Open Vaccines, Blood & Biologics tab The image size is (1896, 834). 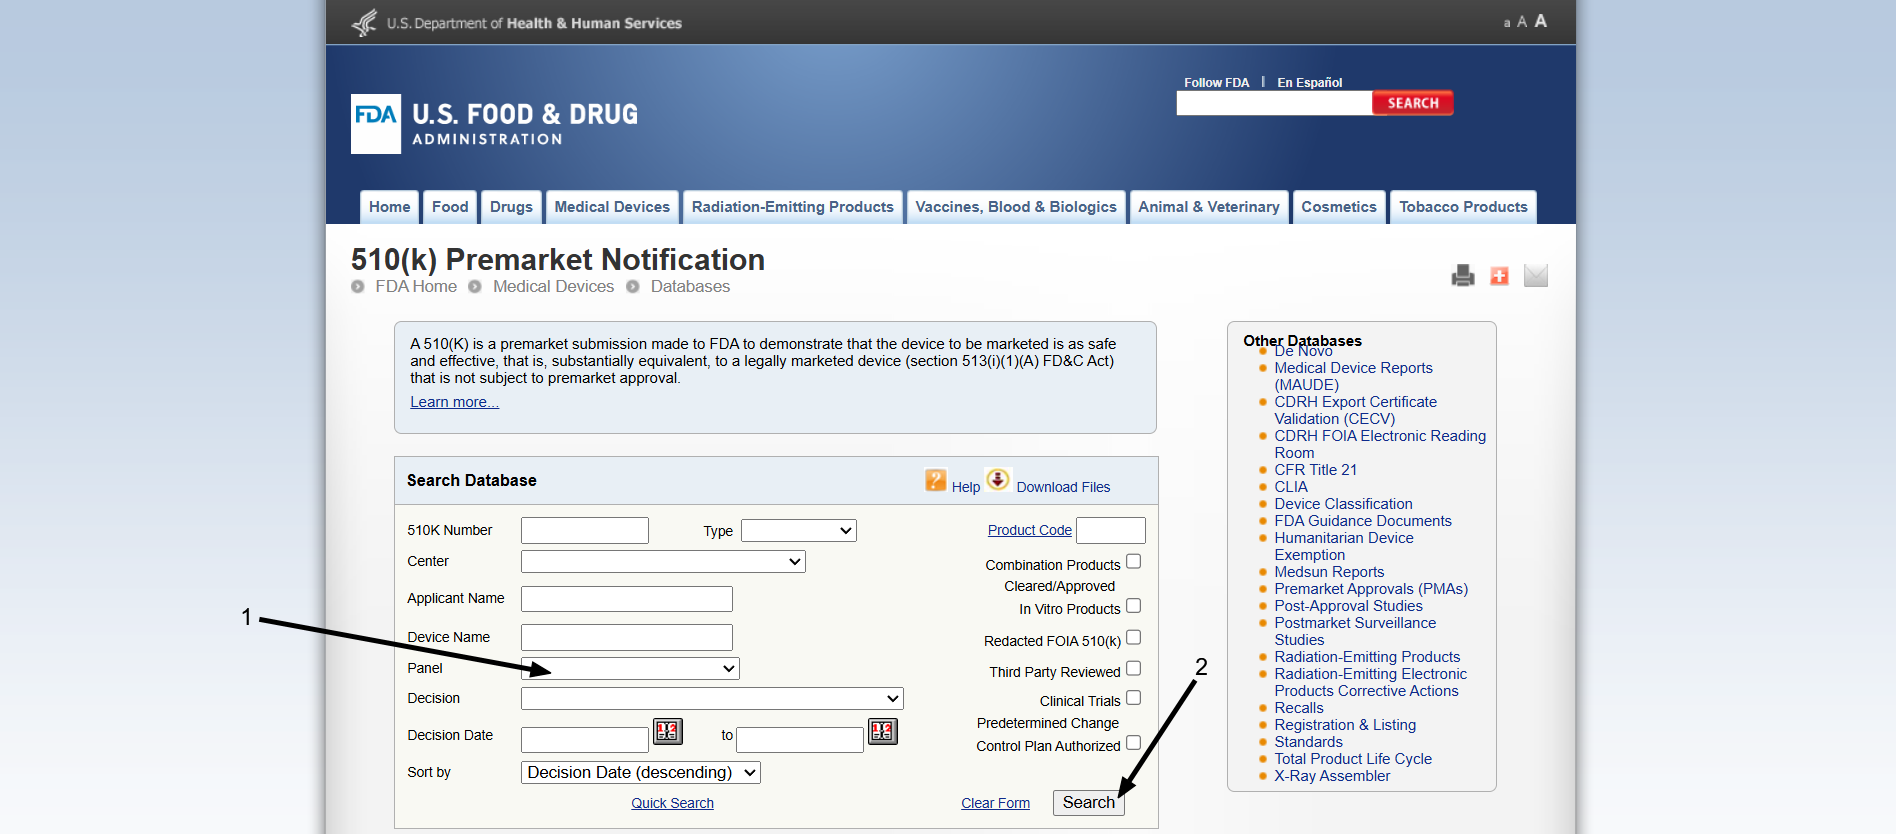[x=1016, y=207]
